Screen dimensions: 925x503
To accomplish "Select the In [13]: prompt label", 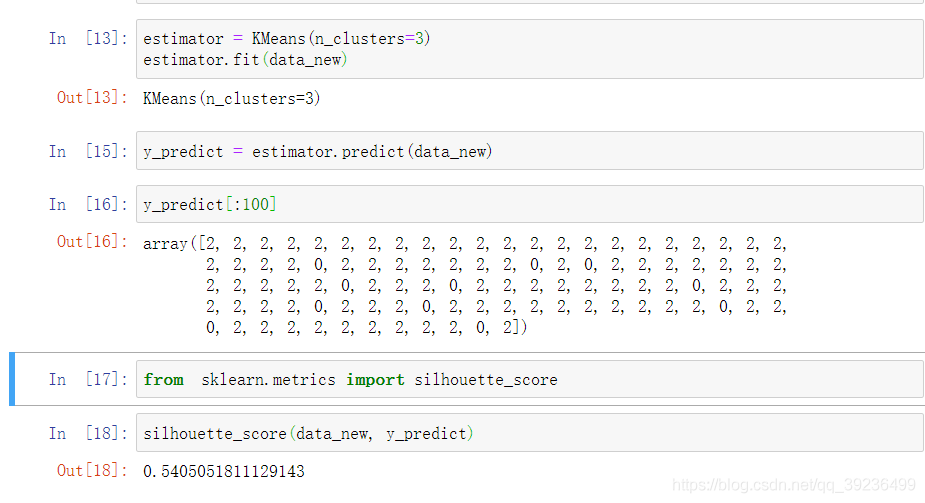I will [x=88, y=39].
